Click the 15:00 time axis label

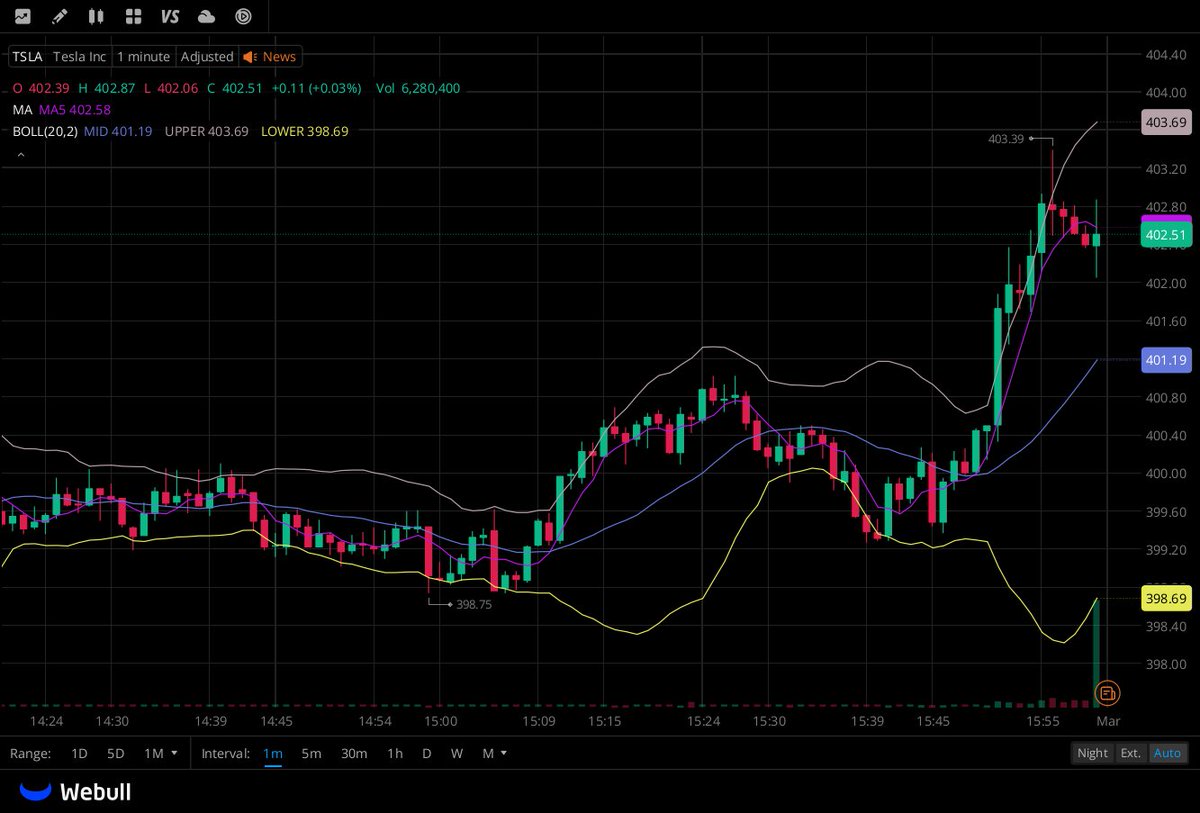(440, 721)
